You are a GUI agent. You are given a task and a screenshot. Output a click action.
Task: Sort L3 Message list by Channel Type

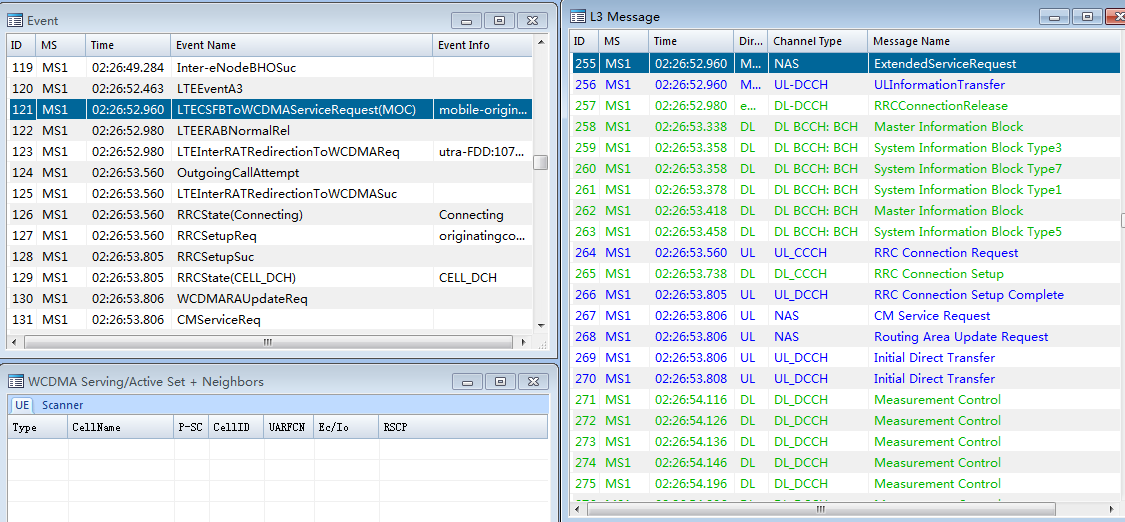click(817, 42)
